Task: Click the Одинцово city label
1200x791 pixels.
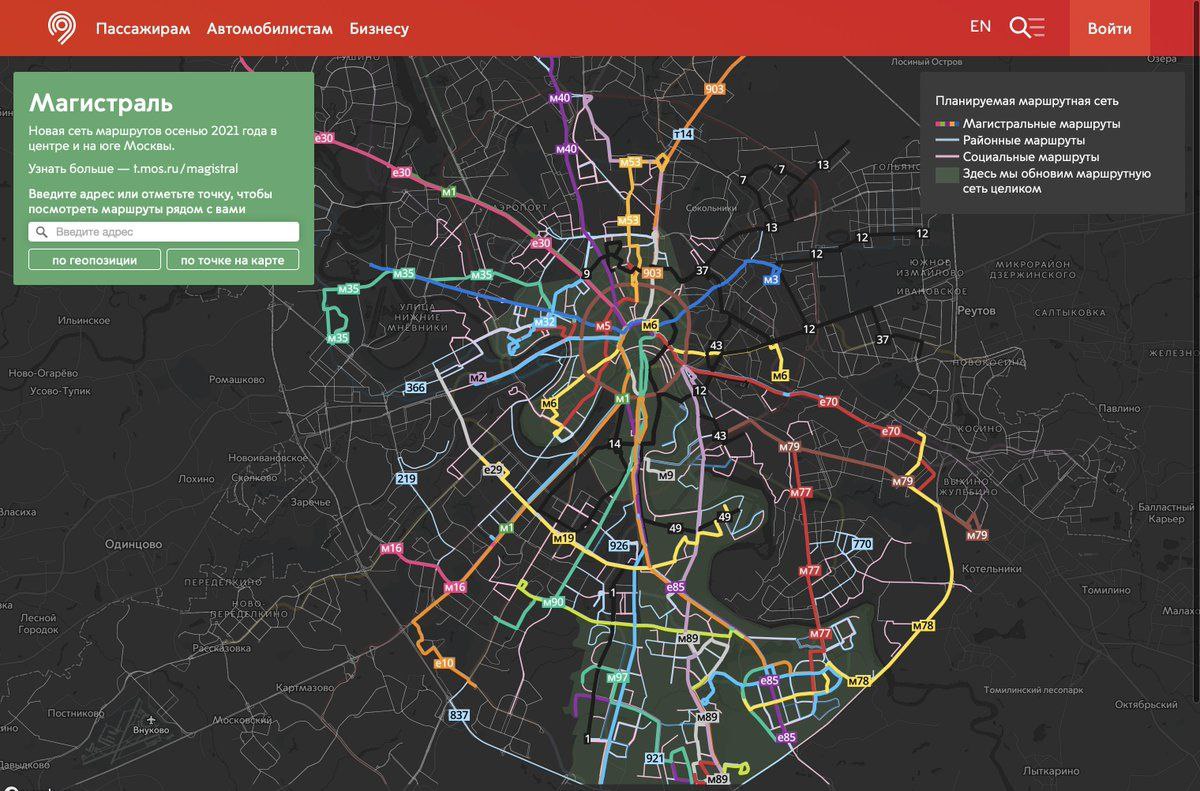Action: tap(133, 544)
